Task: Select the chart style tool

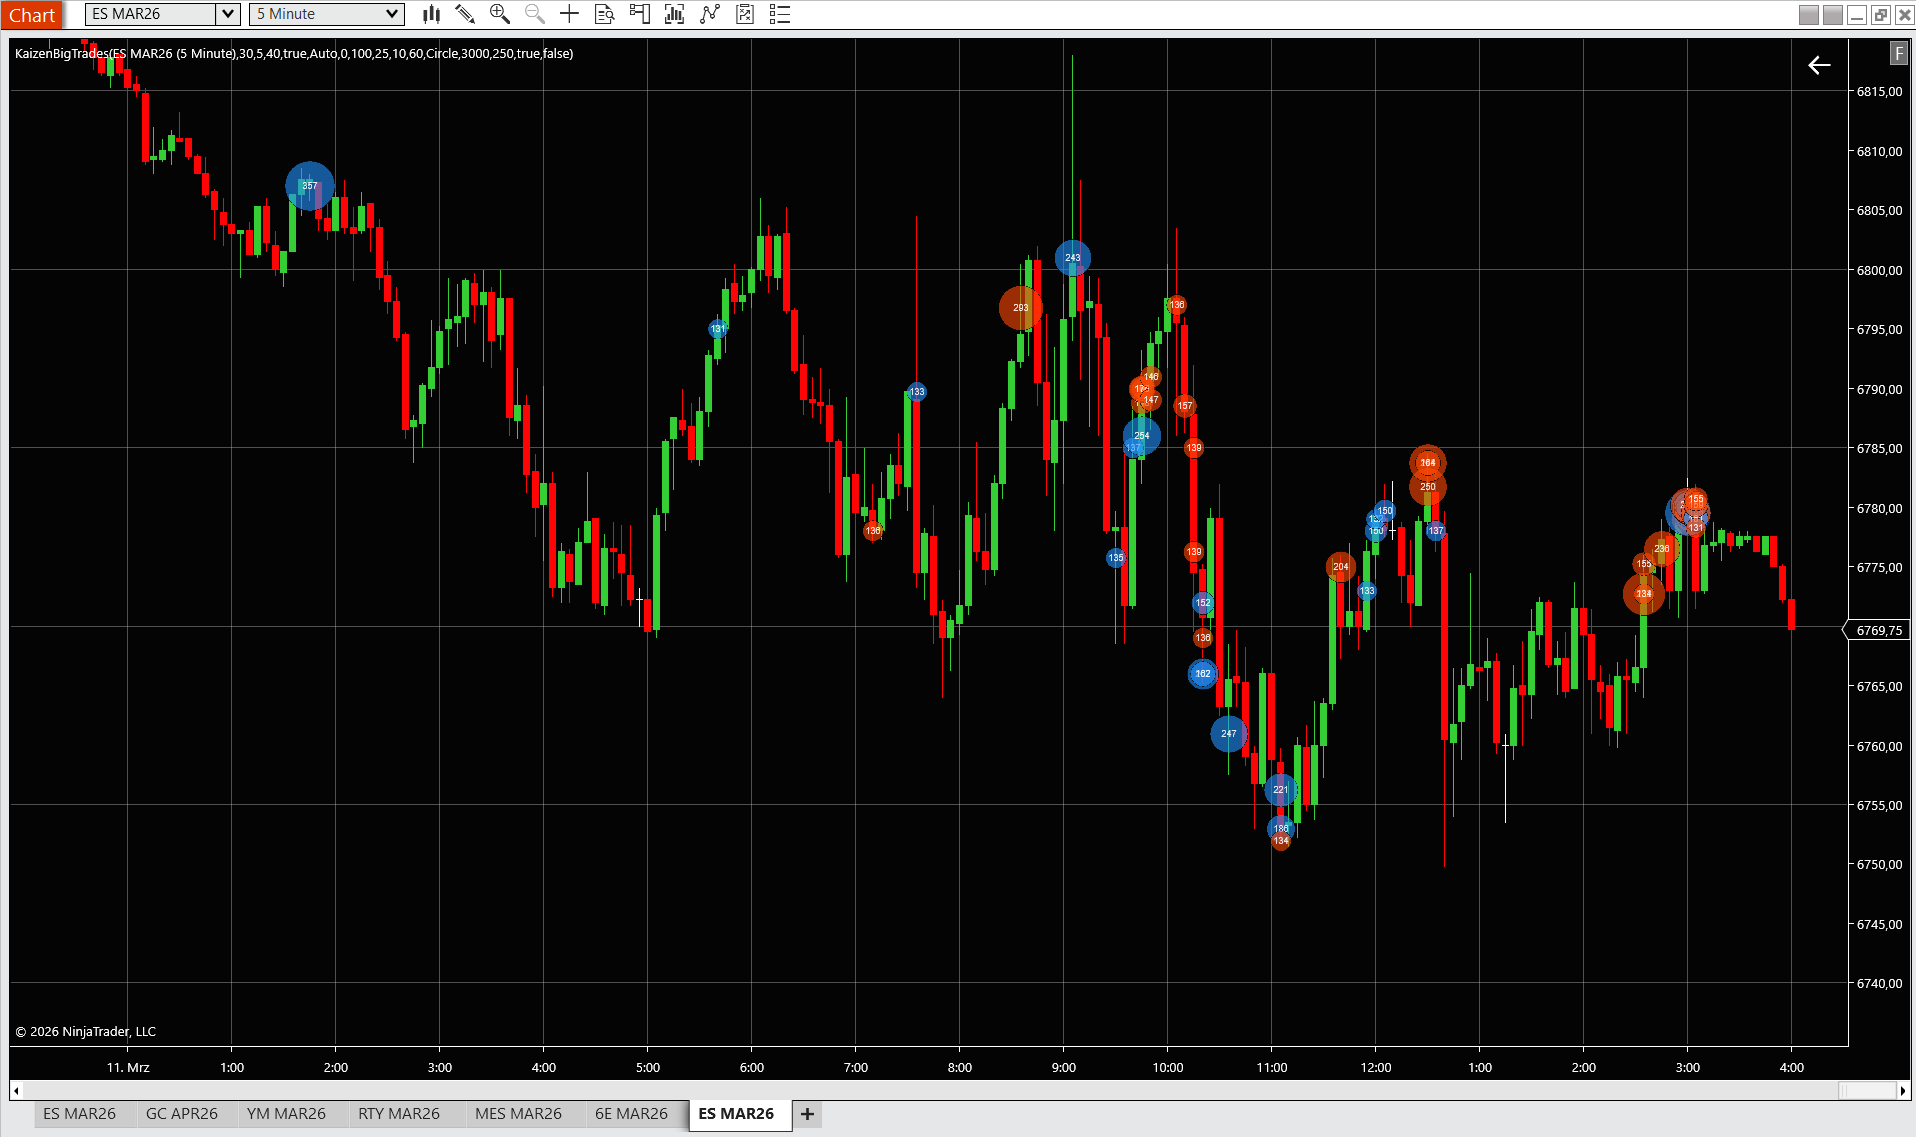Action: pos(431,14)
